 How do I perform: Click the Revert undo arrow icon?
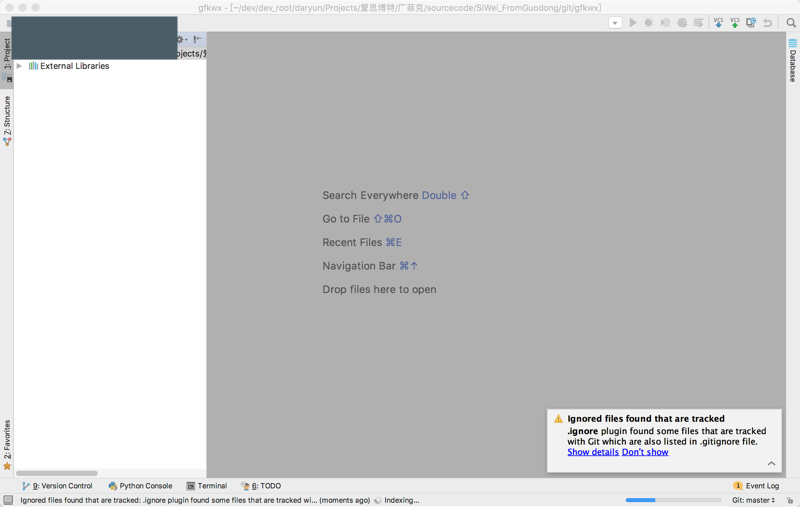(767, 23)
